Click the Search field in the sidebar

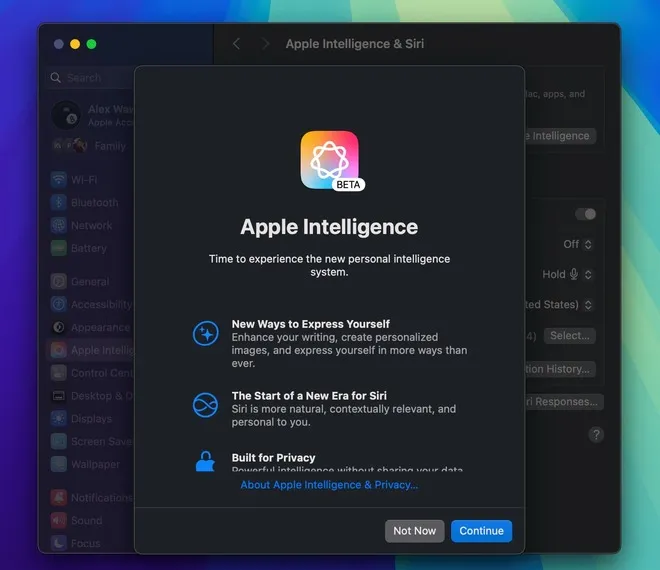[90, 78]
